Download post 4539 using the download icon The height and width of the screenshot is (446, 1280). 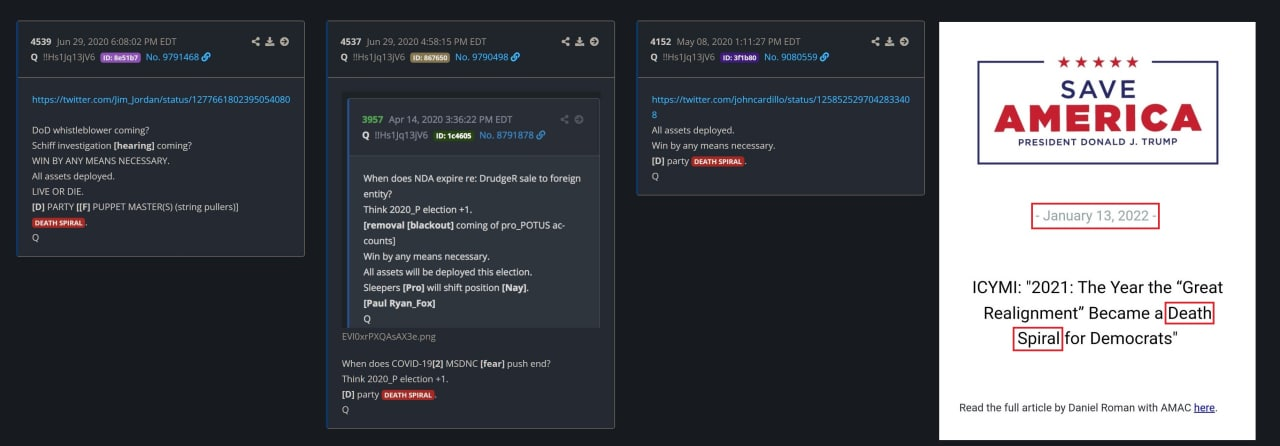coord(270,42)
